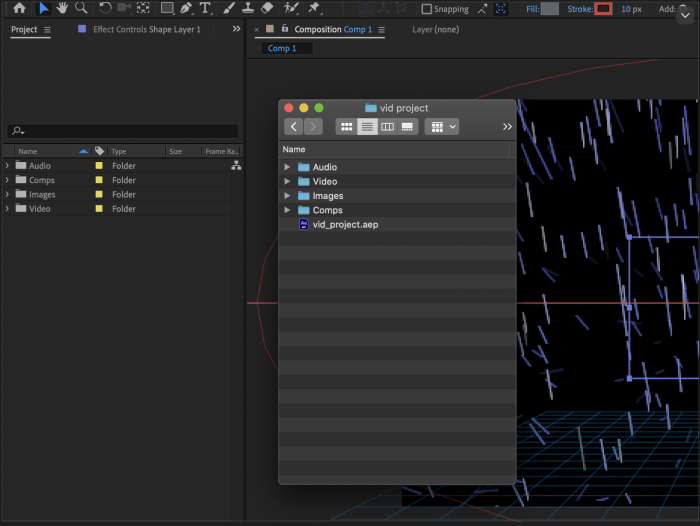The height and width of the screenshot is (526, 700).
Task: Select the Brush tool
Action: click(x=229, y=8)
